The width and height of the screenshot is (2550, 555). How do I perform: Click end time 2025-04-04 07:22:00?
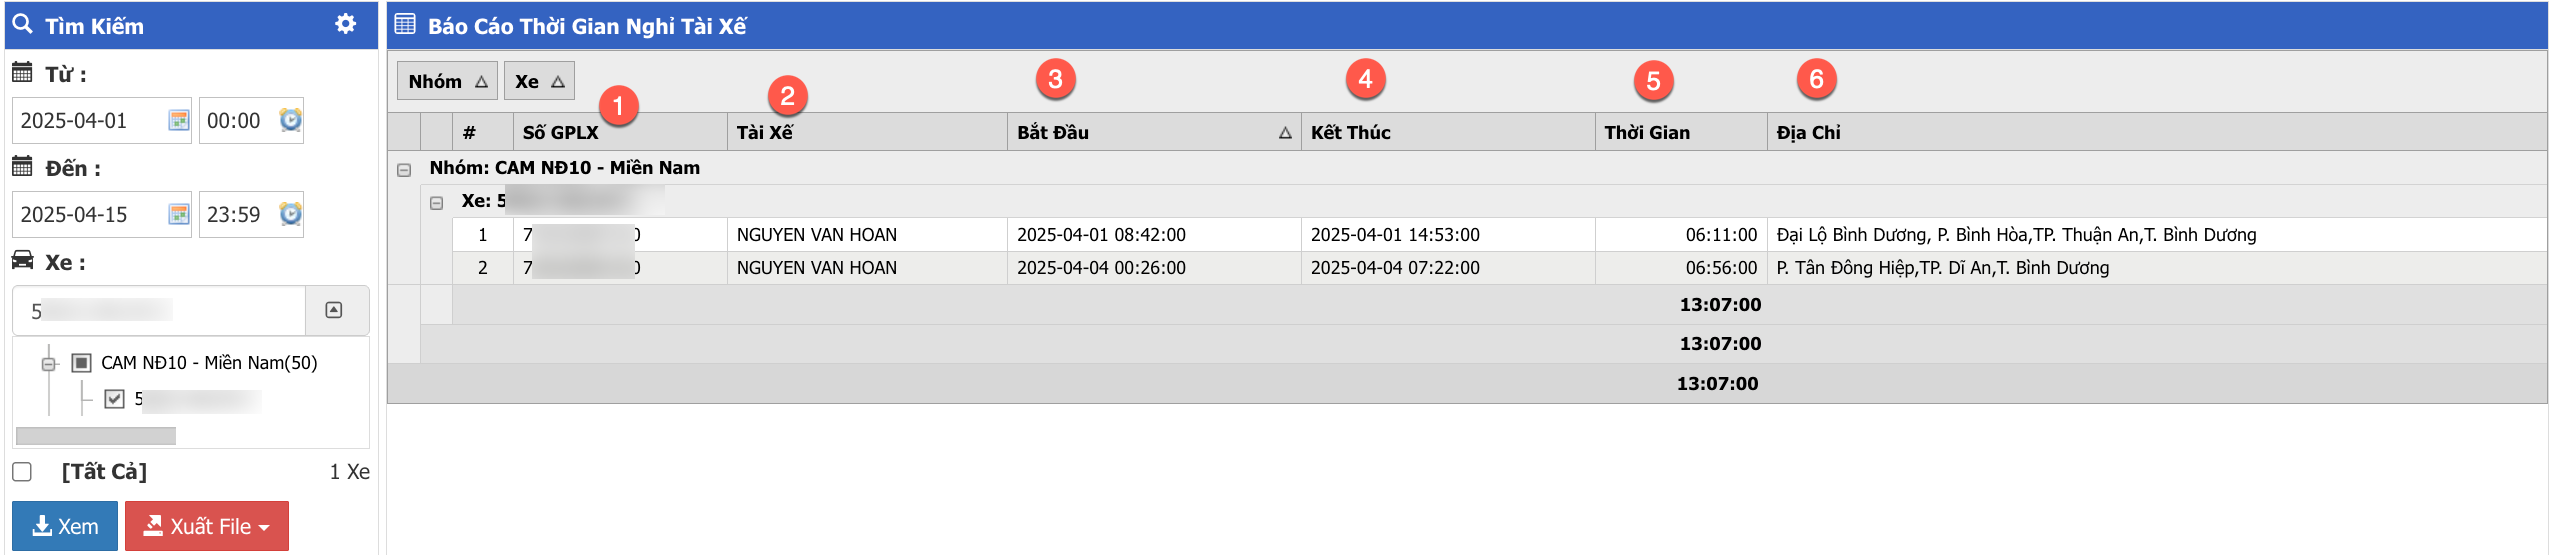pos(1395,268)
